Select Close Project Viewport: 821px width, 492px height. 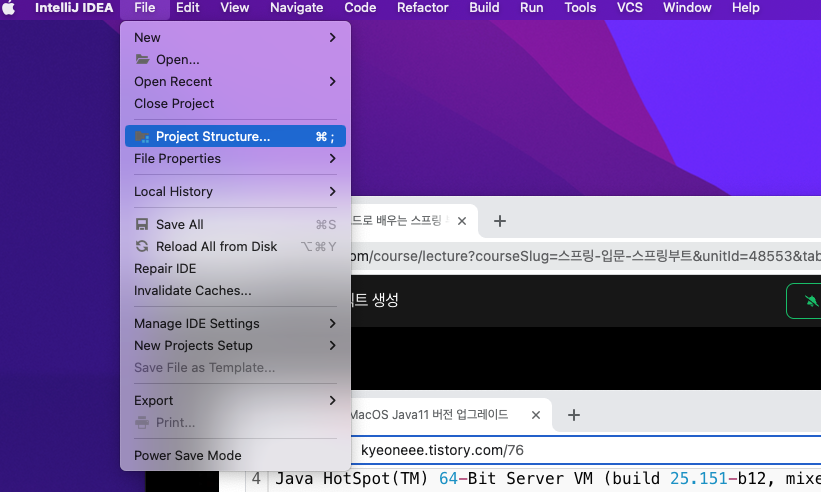235,104
